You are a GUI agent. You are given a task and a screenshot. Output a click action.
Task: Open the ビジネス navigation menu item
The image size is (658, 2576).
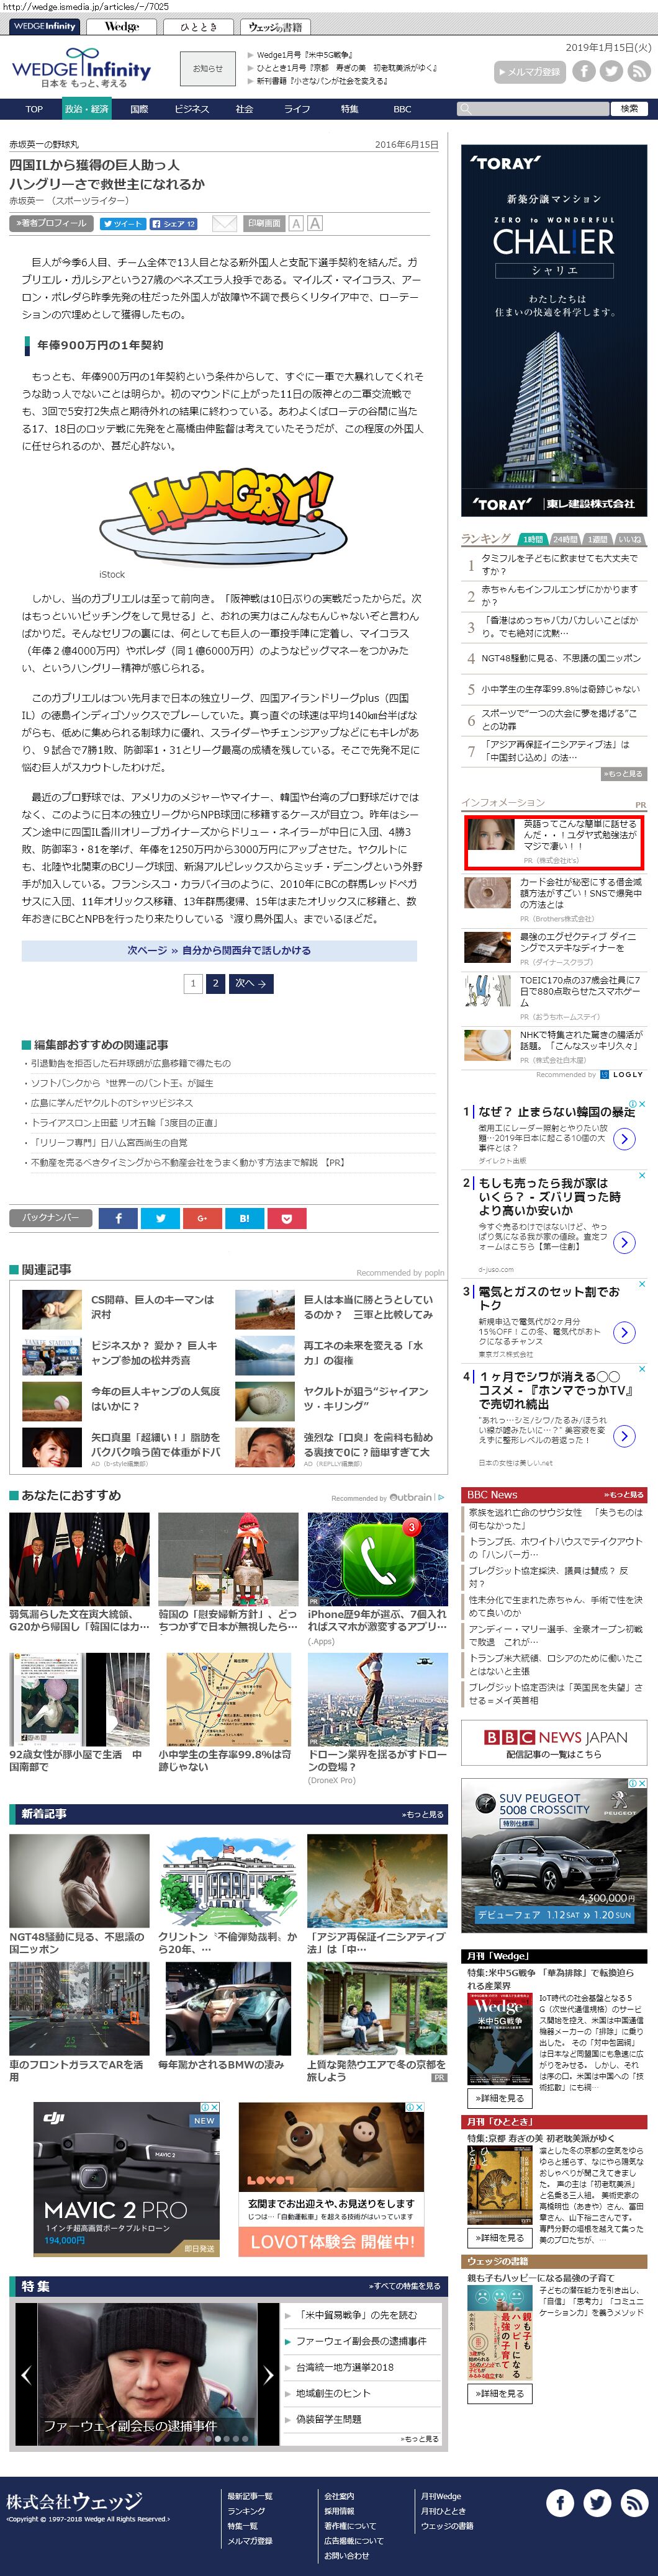191,109
